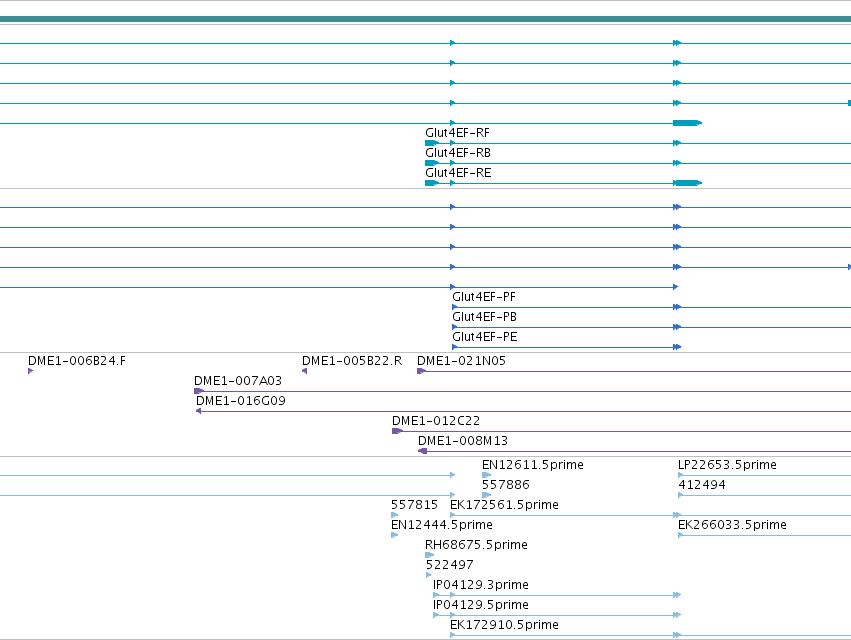Select the IP04129.5prime EST label
Viewport: 851px width, 640px height.
pos(480,605)
